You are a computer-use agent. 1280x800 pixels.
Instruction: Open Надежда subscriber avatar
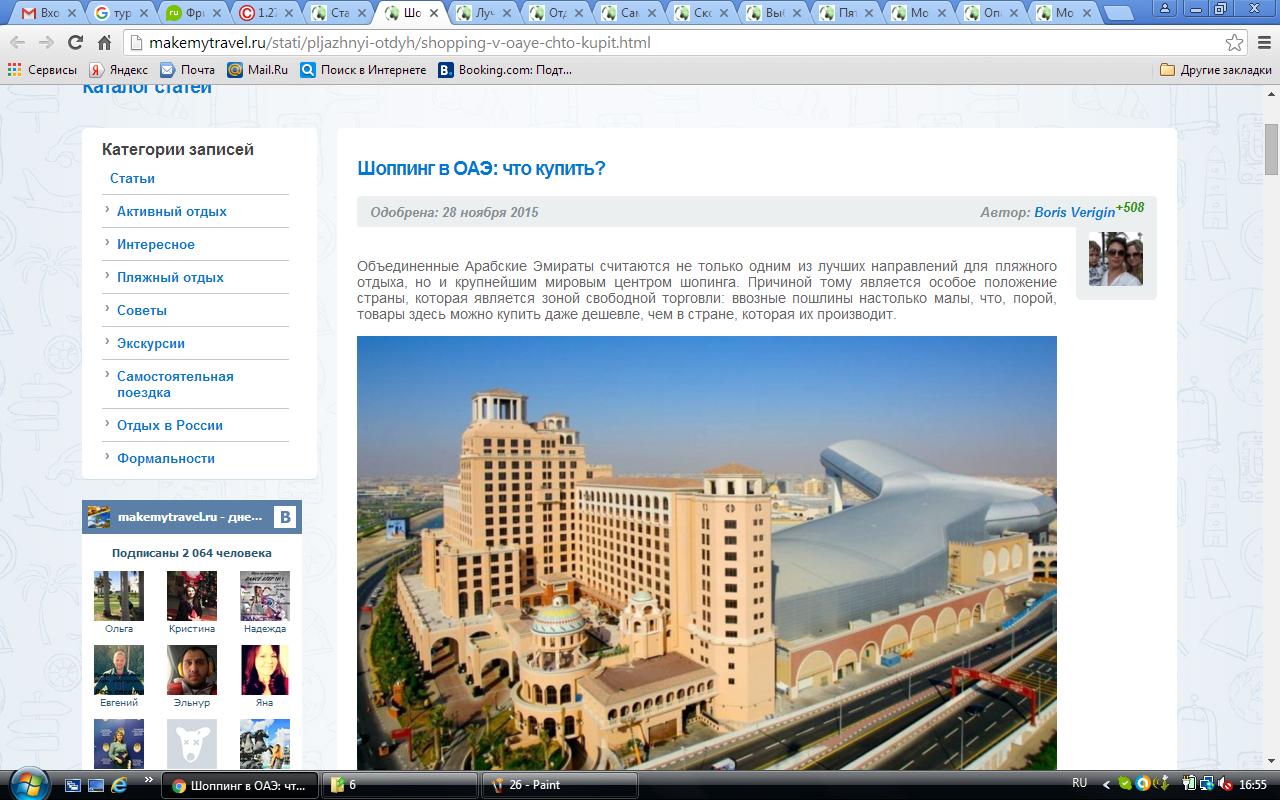coord(265,596)
